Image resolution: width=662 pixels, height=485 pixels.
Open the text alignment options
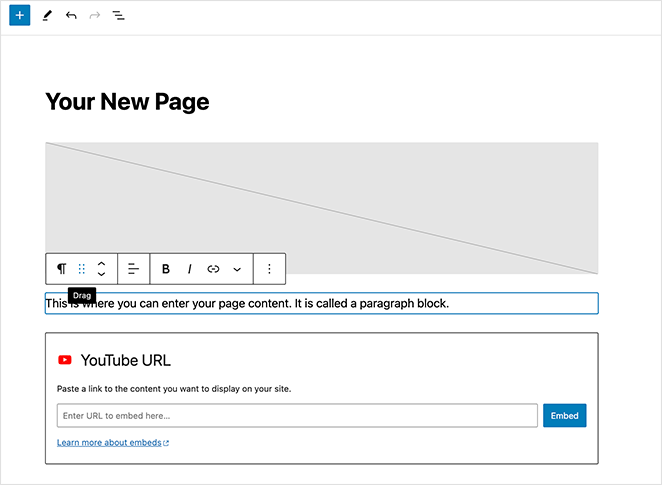click(133, 269)
